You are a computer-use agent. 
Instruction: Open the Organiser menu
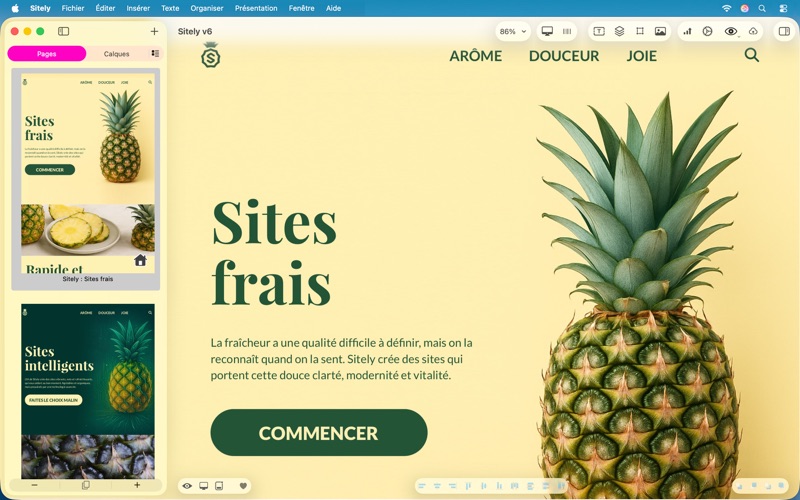207,8
